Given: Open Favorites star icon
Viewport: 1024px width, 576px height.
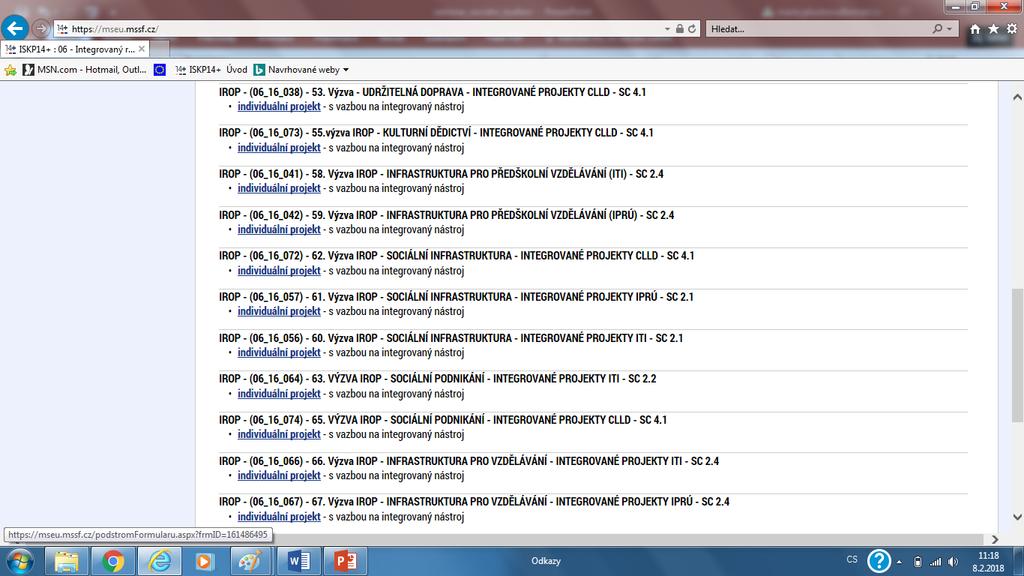Looking at the screenshot, I should pyautogui.click(x=993, y=29).
